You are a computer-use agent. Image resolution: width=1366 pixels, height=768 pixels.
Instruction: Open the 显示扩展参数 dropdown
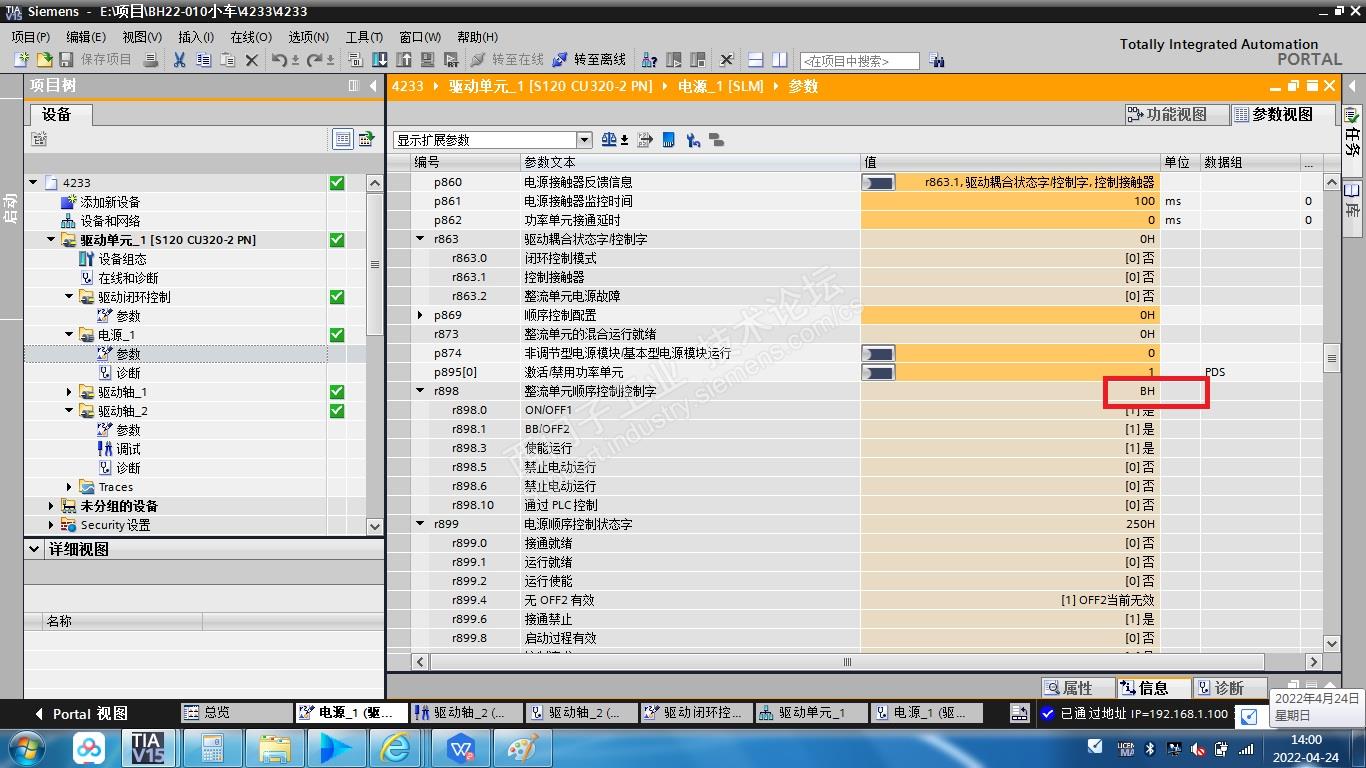[x=584, y=140]
